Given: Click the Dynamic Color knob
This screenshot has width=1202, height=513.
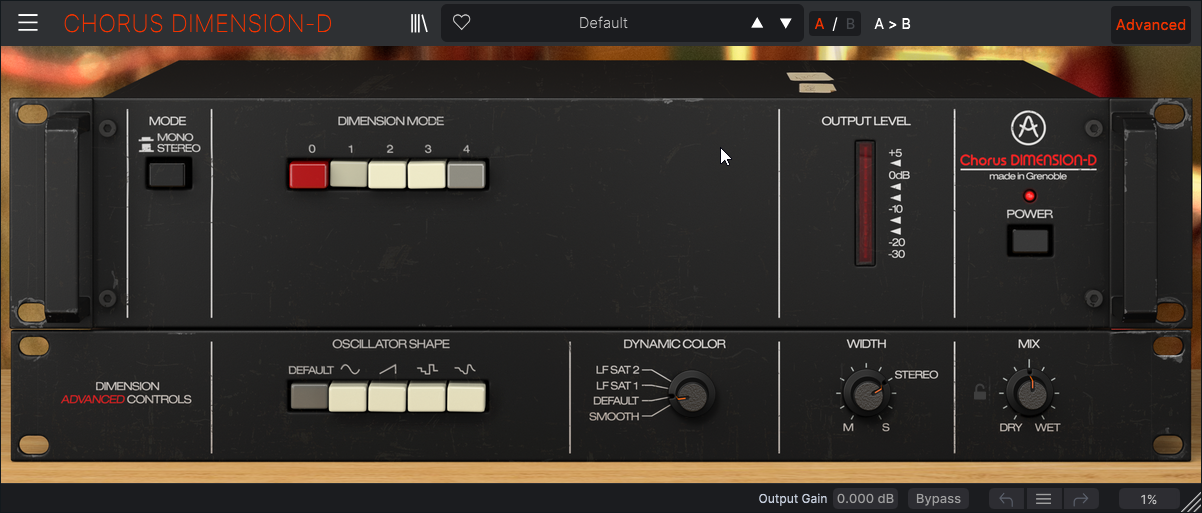Looking at the screenshot, I should pos(689,393).
